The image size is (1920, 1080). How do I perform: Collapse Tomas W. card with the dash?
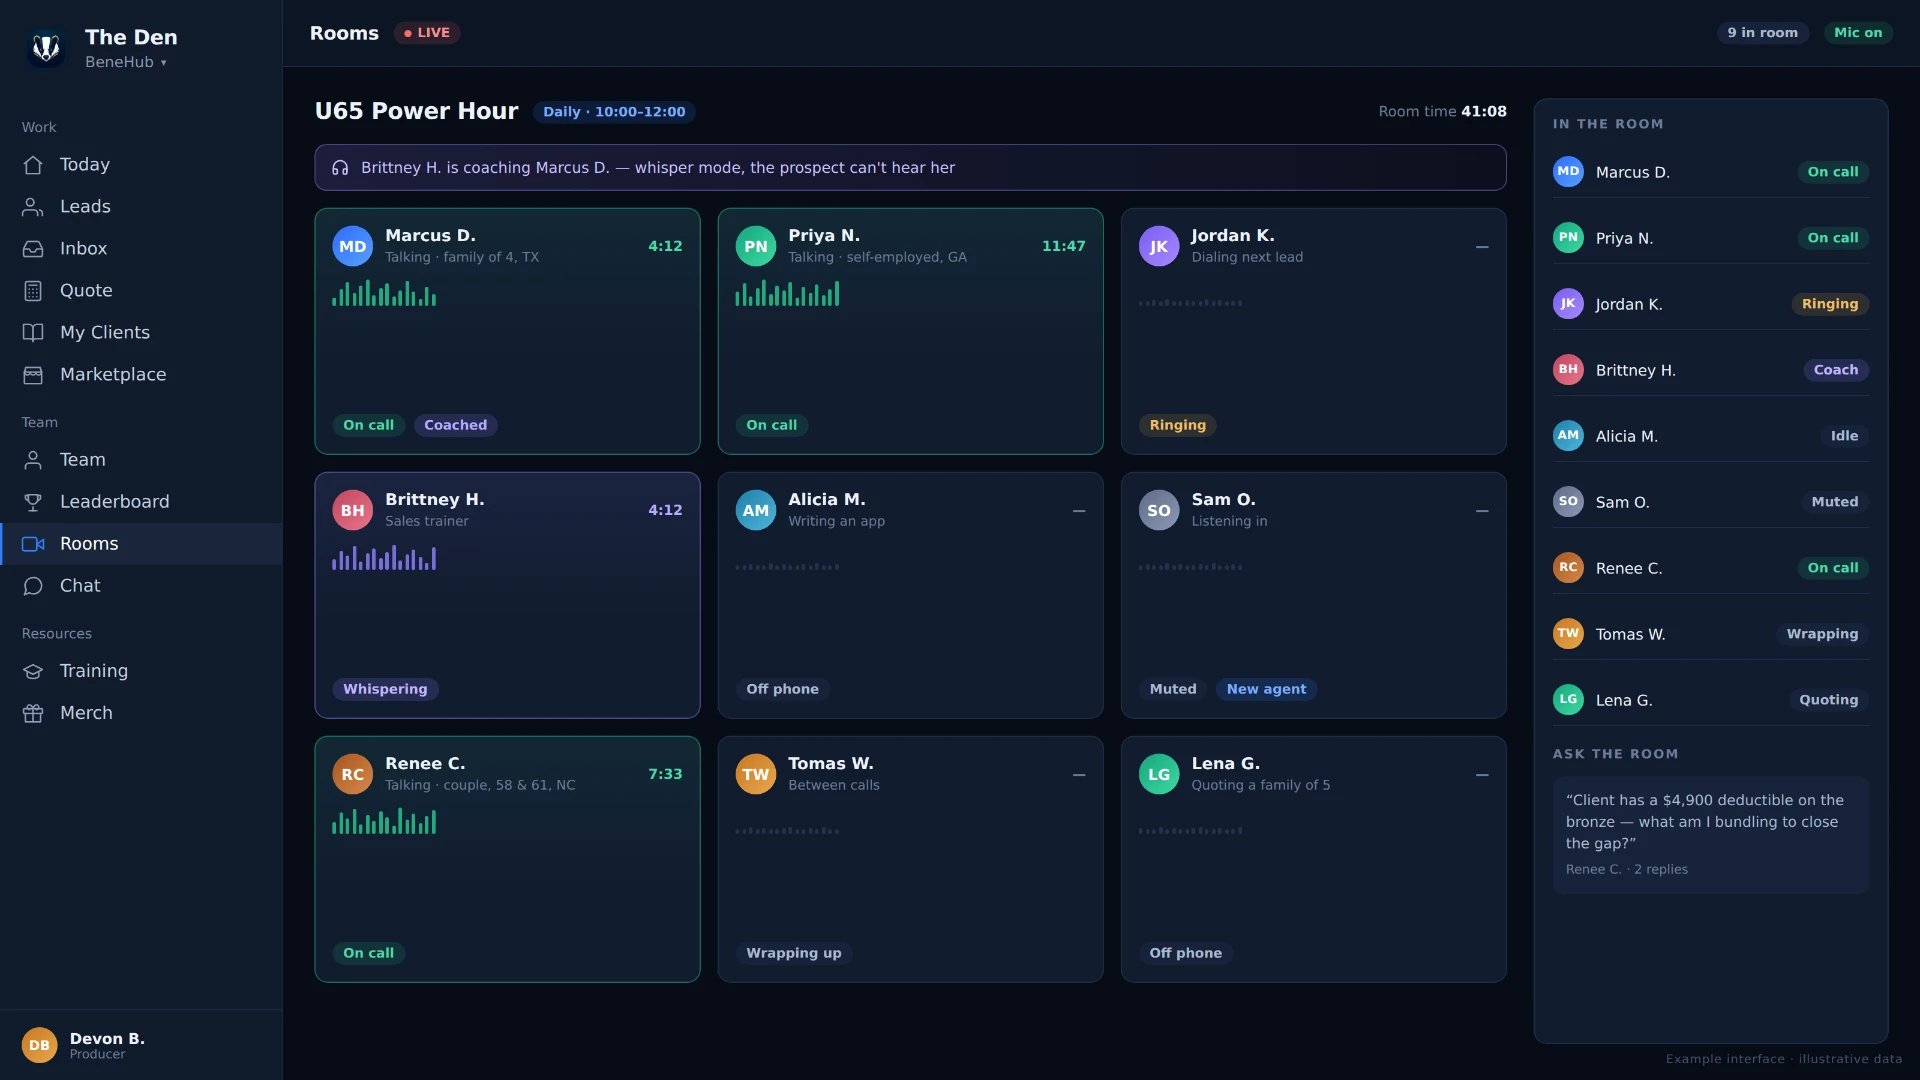coord(1079,775)
